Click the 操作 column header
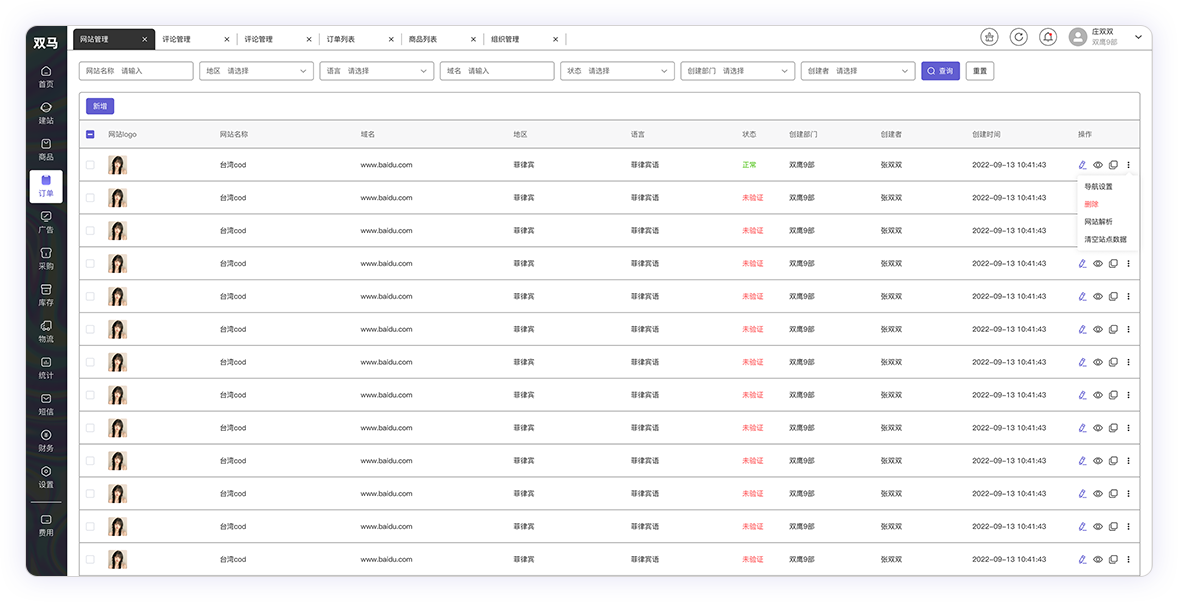 (1085, 135)
